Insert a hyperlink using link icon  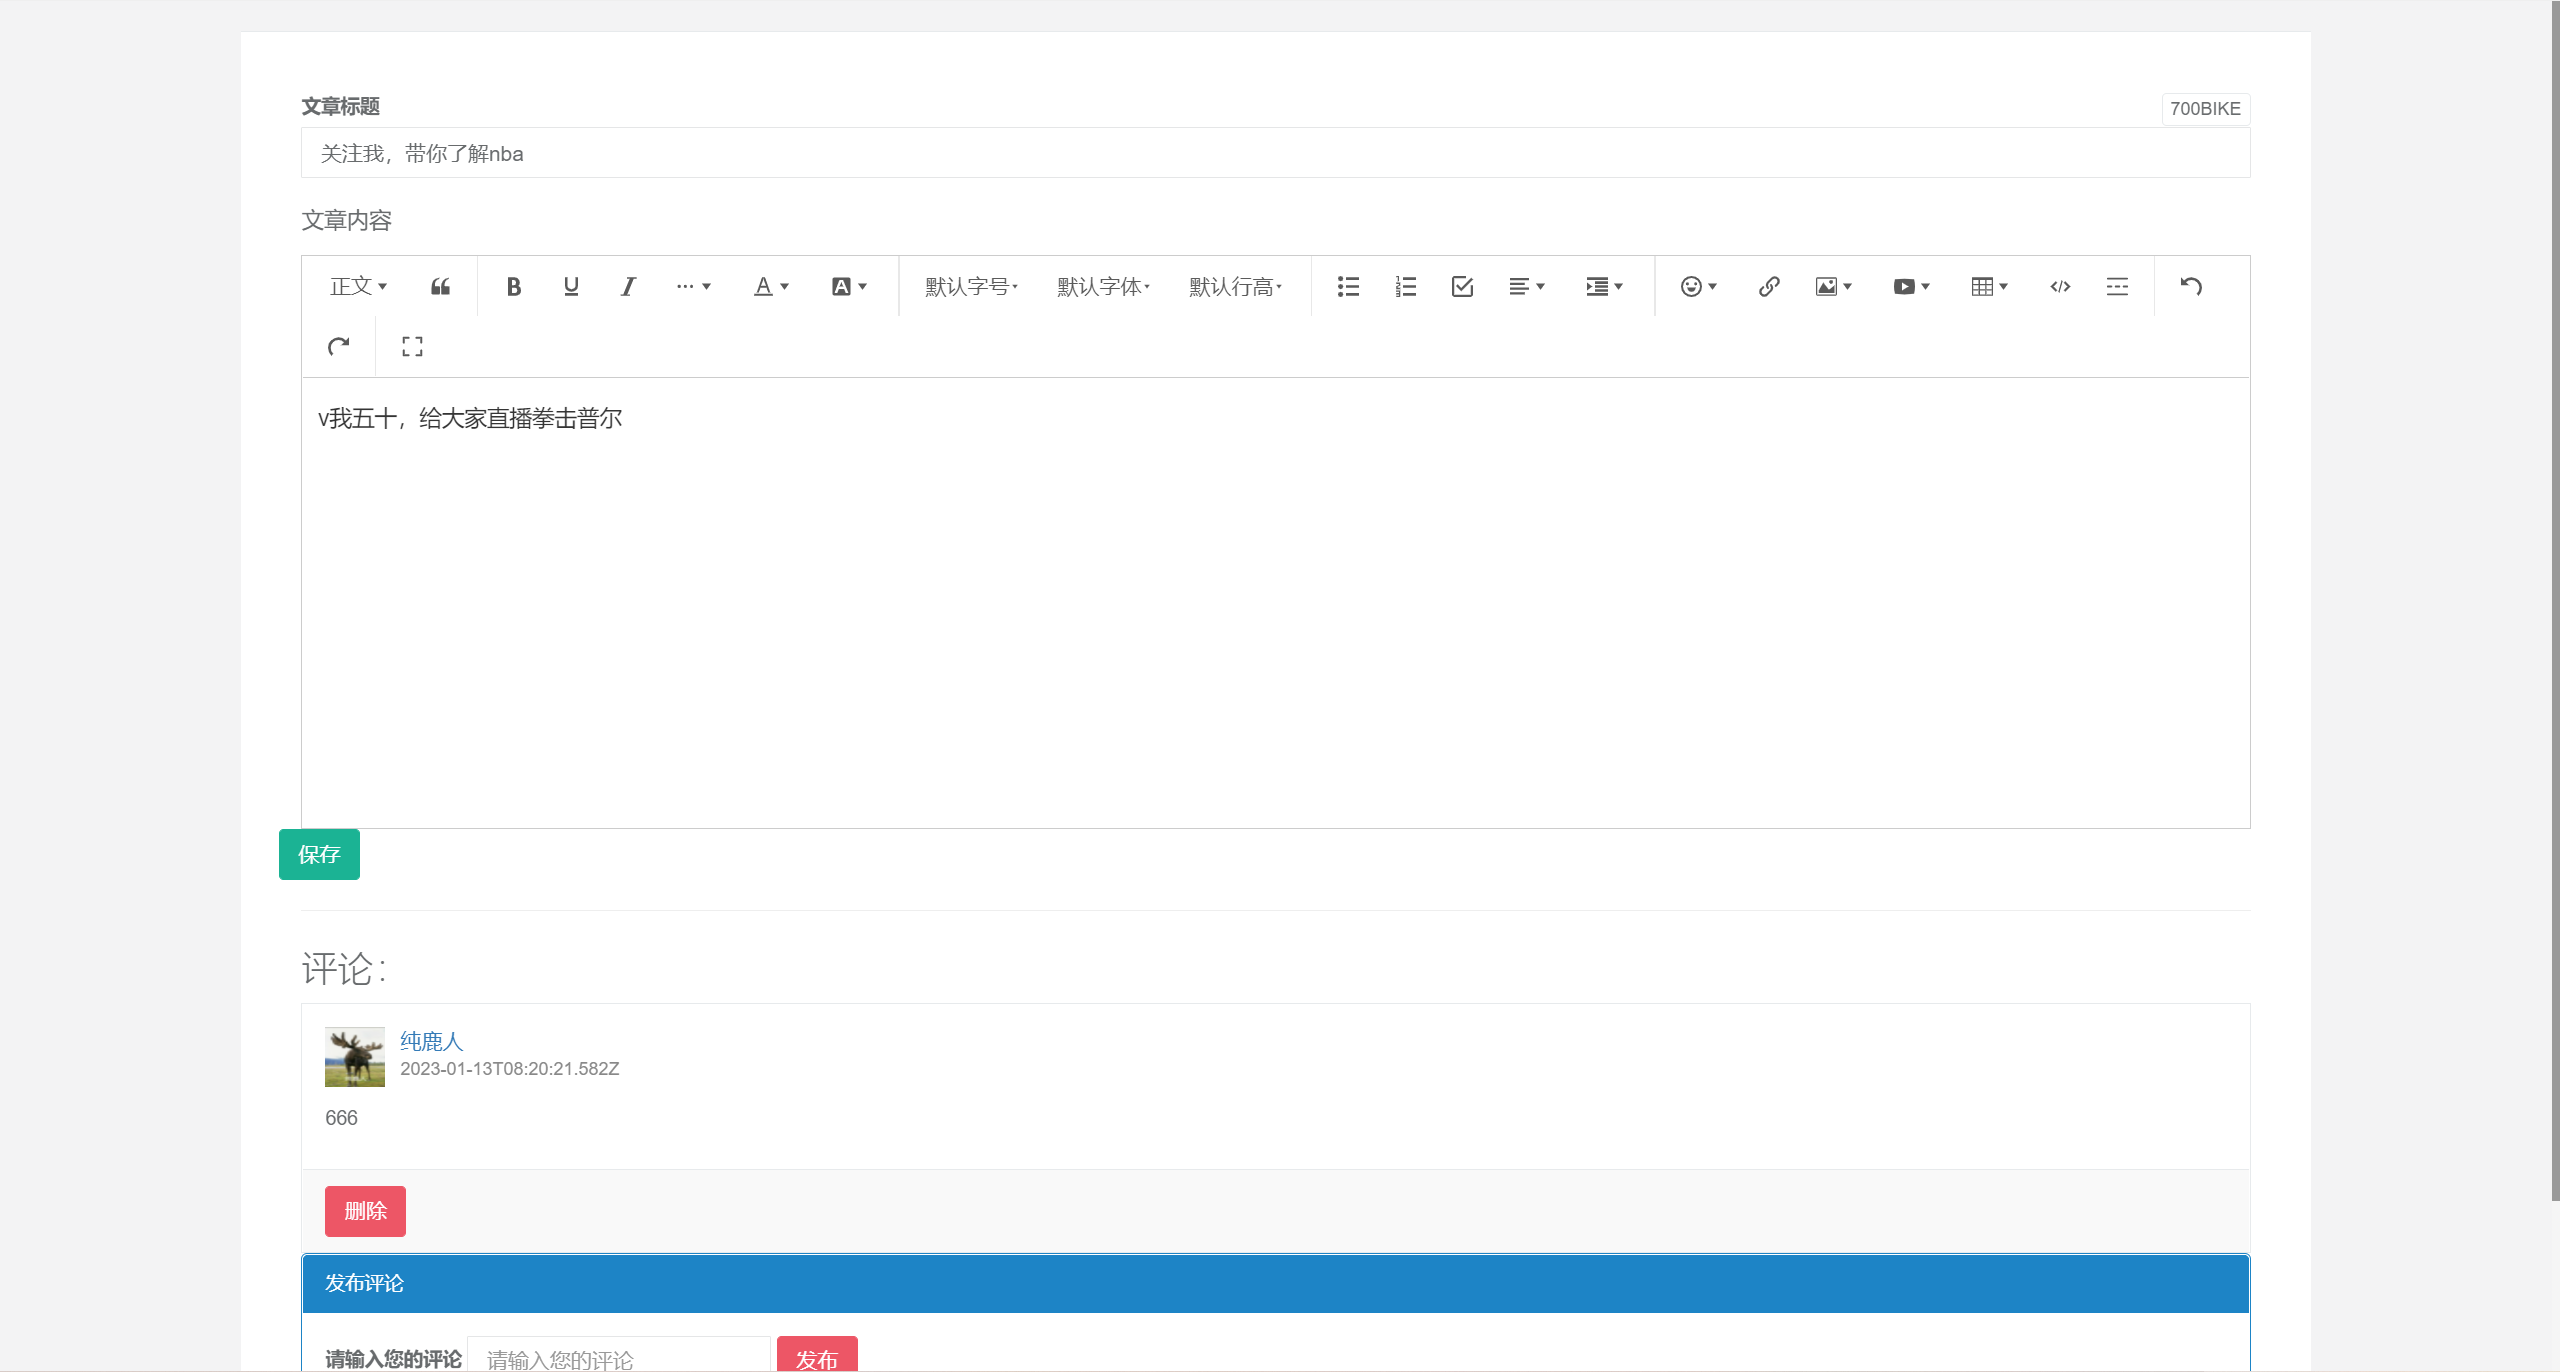(x=1768, y=287)
